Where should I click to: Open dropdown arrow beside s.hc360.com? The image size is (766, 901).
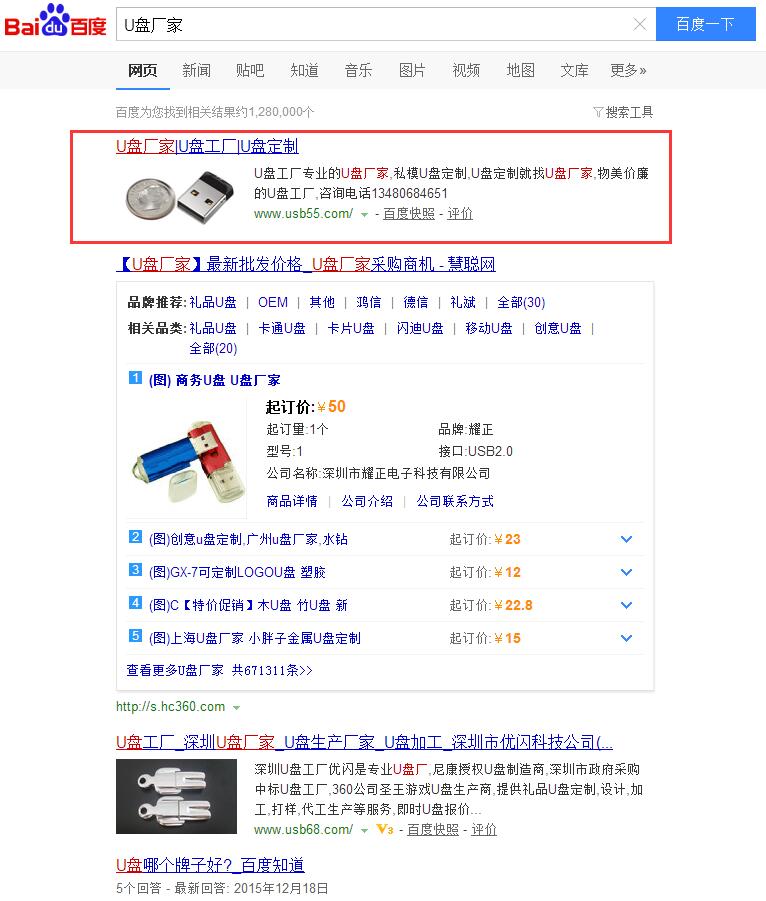[236, 708]
